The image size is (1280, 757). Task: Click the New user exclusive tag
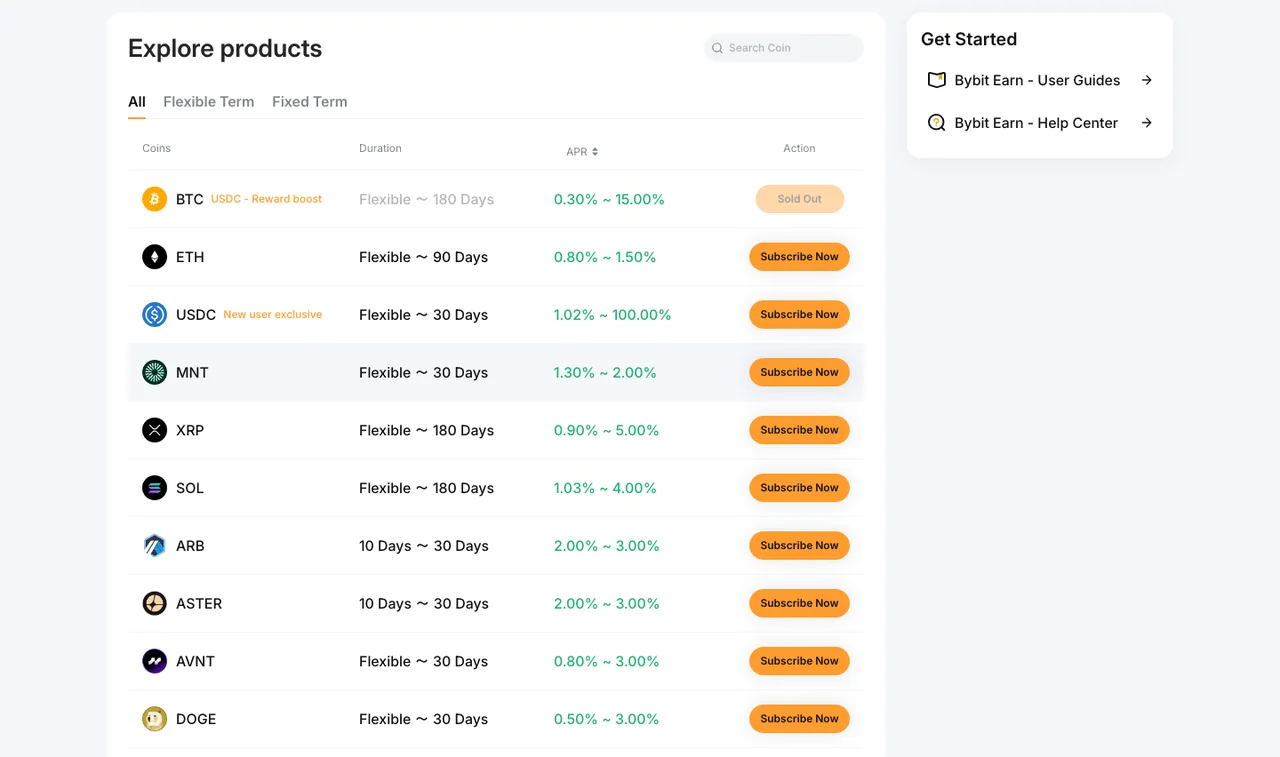point(273,315)
